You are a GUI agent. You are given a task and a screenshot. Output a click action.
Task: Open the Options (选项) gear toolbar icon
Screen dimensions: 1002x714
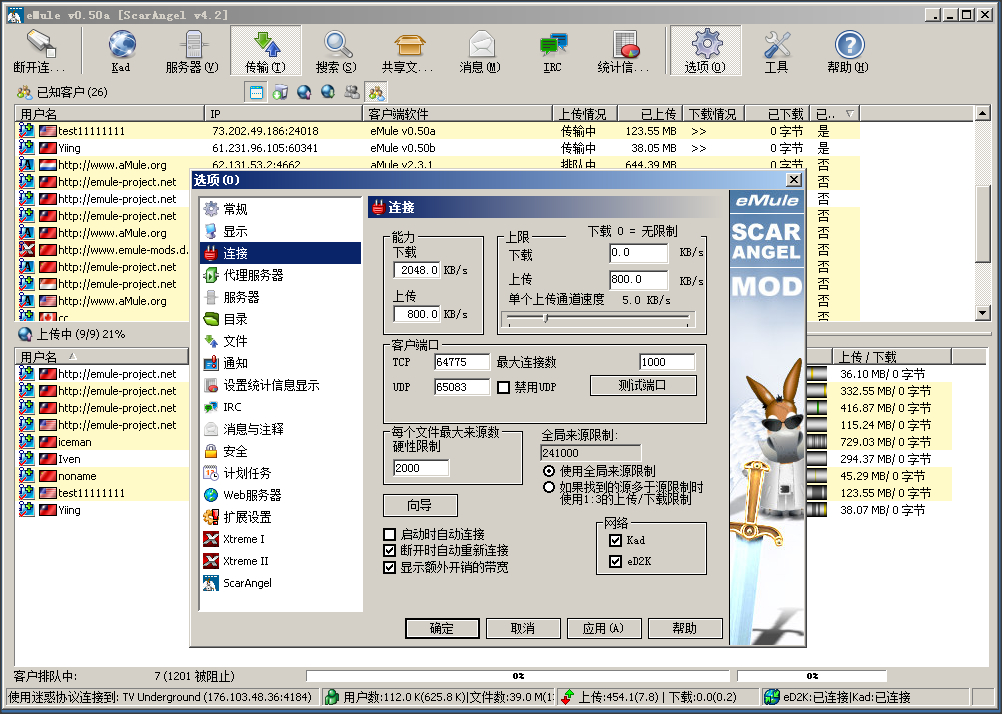(x=705, y=51)
